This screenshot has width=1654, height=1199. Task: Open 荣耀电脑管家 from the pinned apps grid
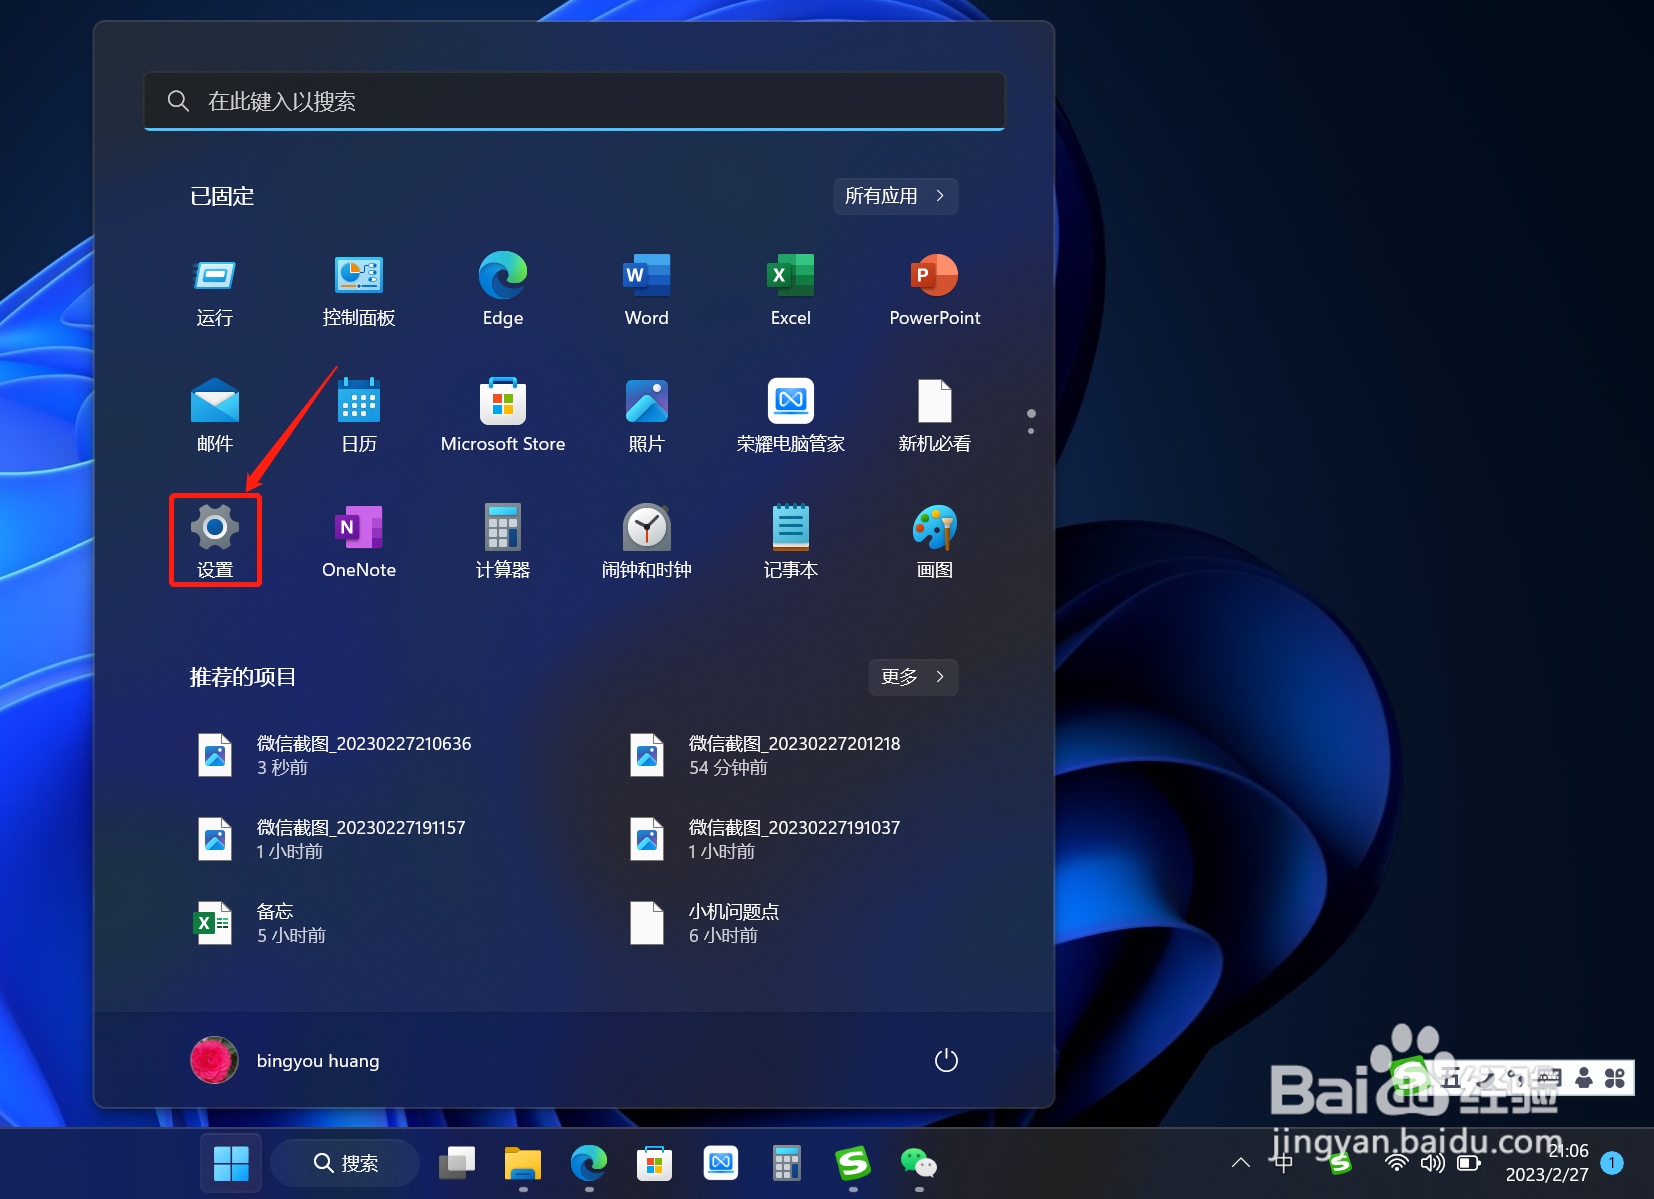pyautogui.click(x=791, y=417)
